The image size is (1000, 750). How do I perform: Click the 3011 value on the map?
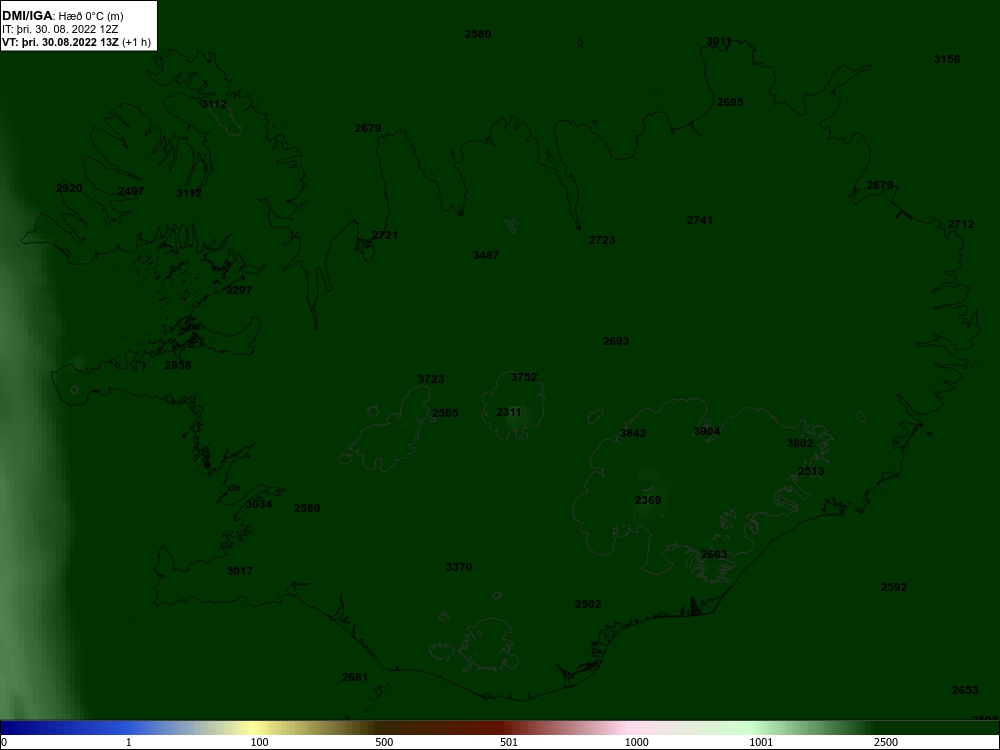pos(719,41)
